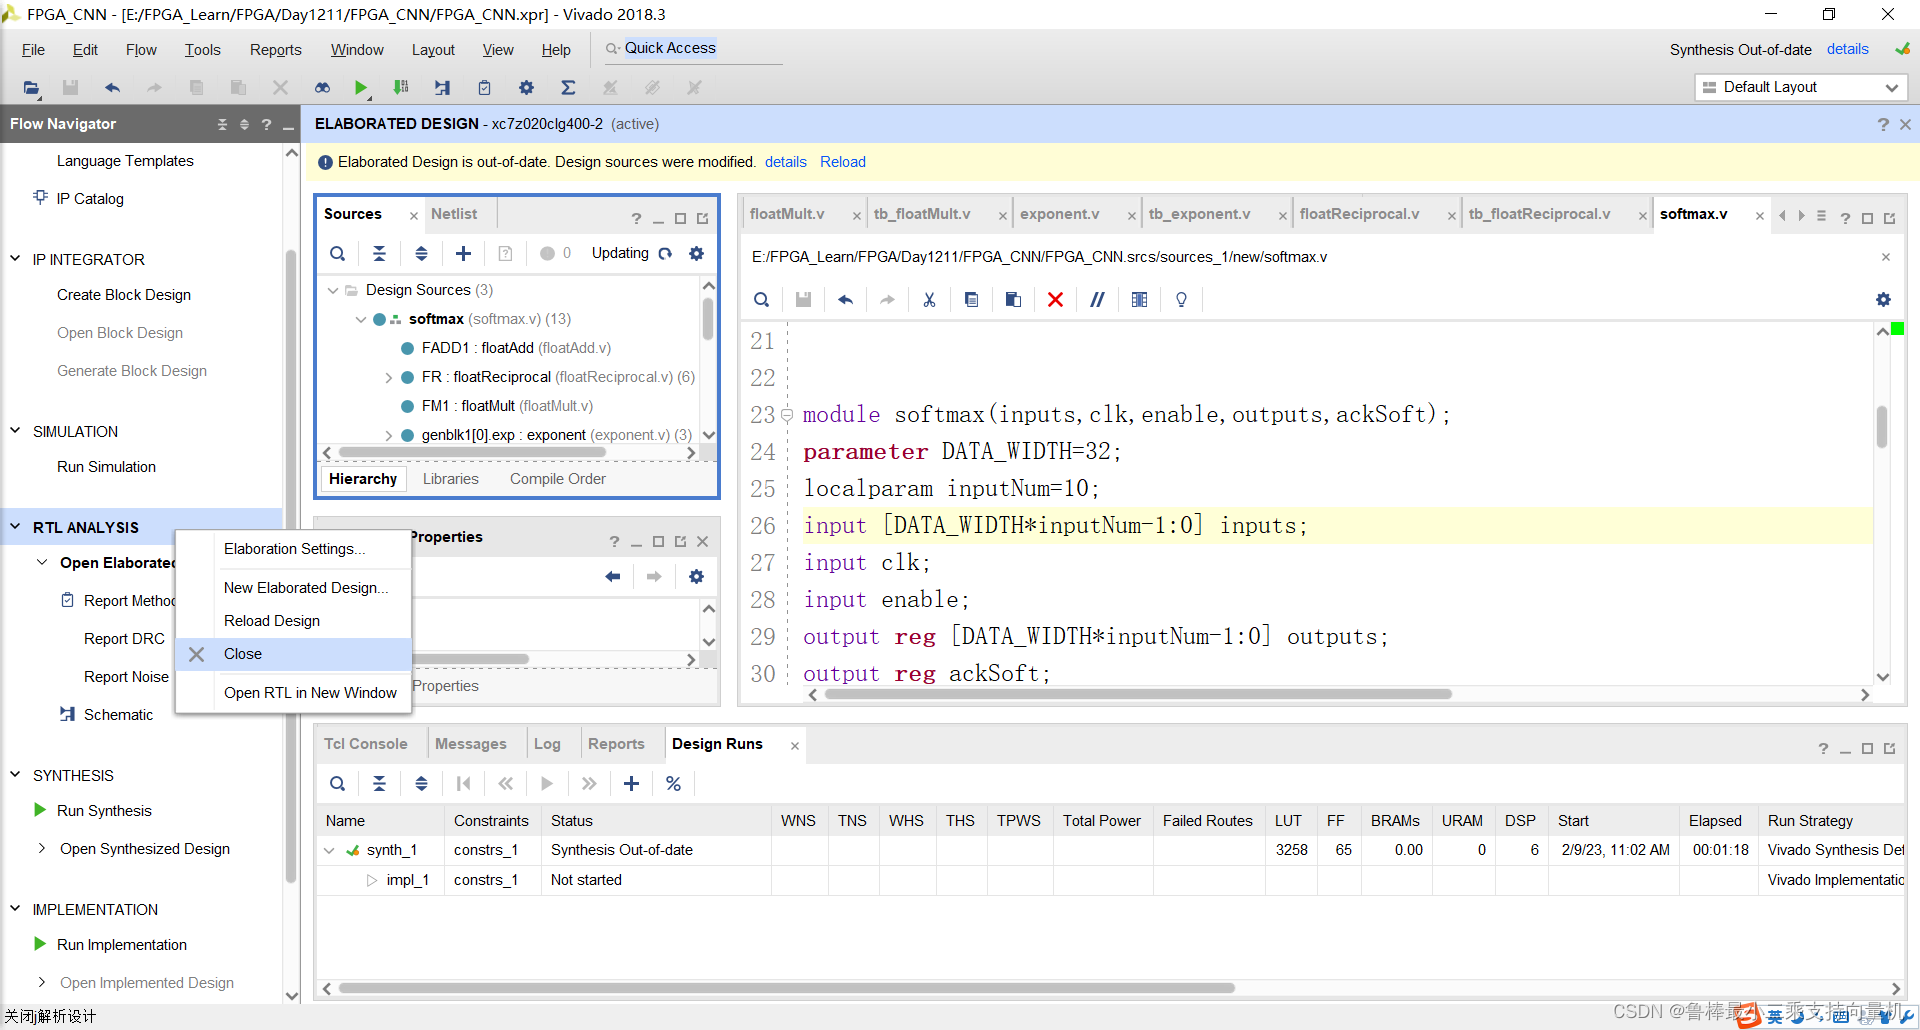The height and width of the screenshot is (1030, 1920).
Task: Click the main toolbar settings gear icon
Action: click(526, 88)
